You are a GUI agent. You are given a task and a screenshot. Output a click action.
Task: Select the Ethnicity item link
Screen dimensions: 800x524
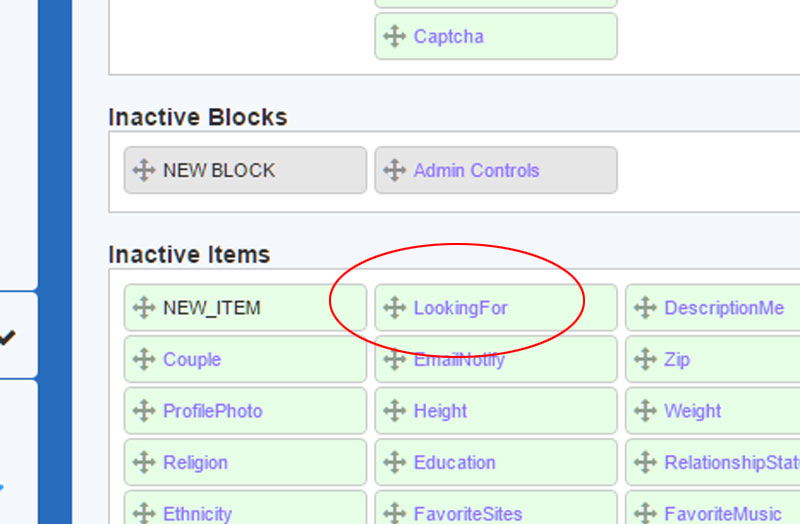tap(197, 514)
